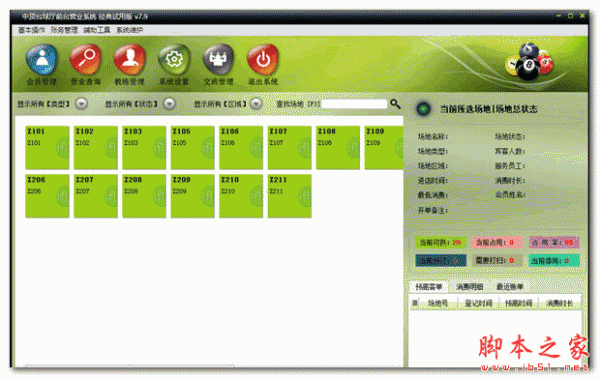Switch to 消费明细 tab
Screen dimensions: 600x378
point(470,287)
